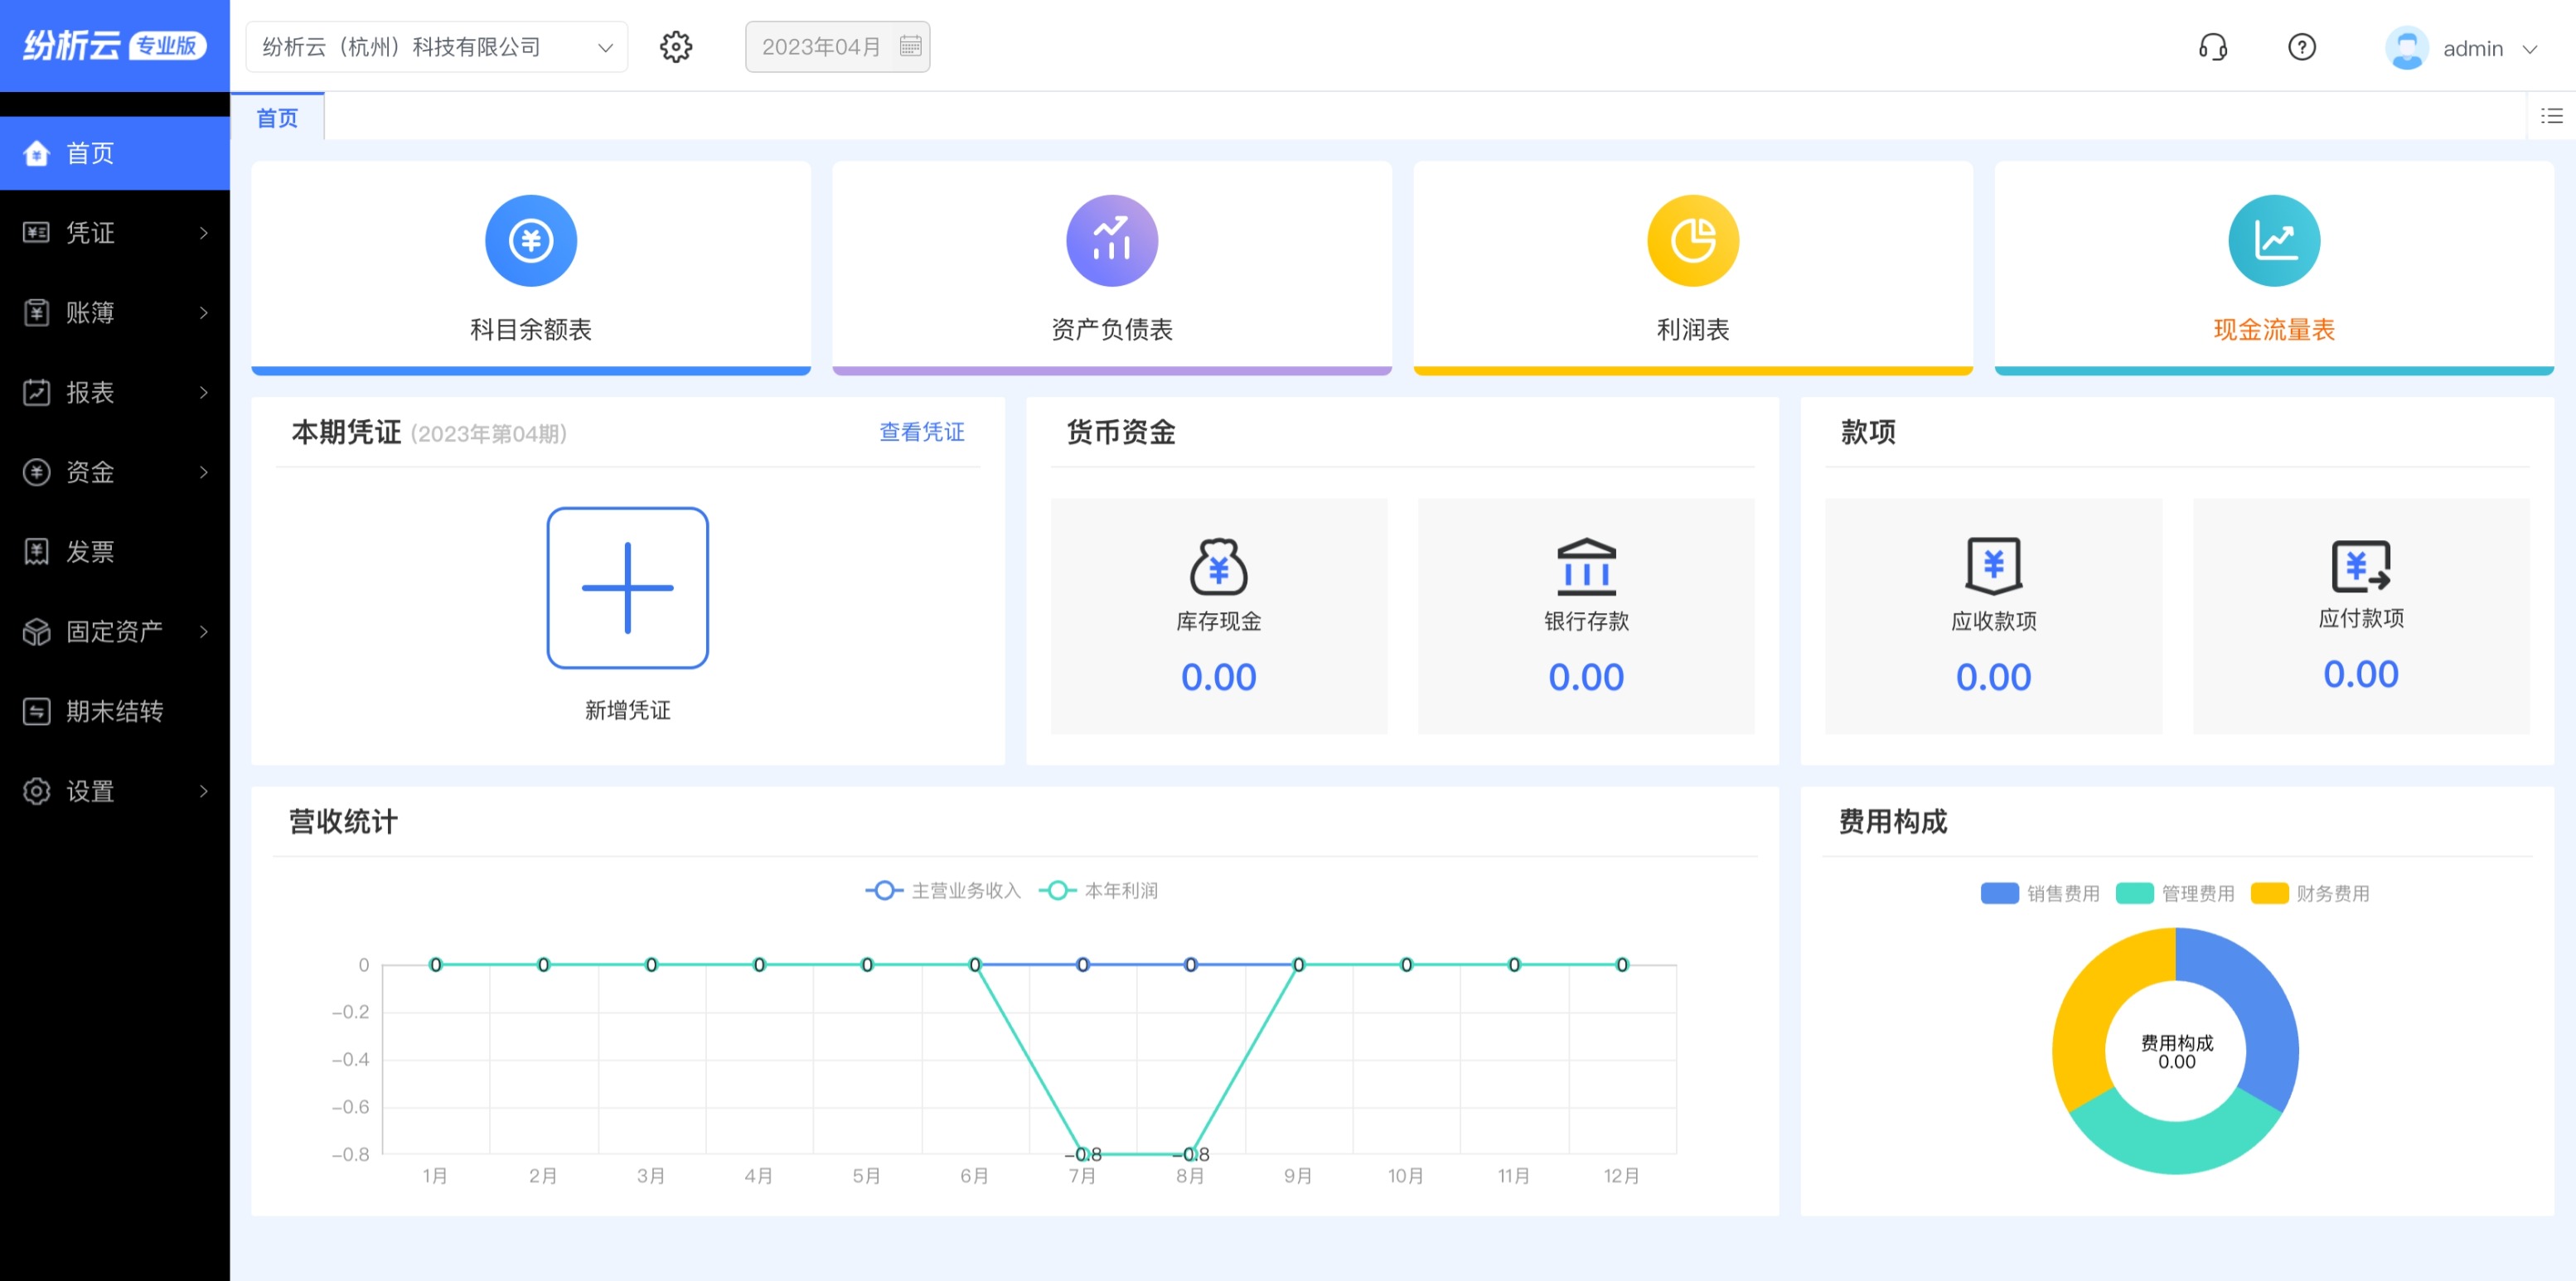Viewport: 2576px width, 1281px height.
Task: Open the customer service headset icon
Action: tap(2212, 47)
